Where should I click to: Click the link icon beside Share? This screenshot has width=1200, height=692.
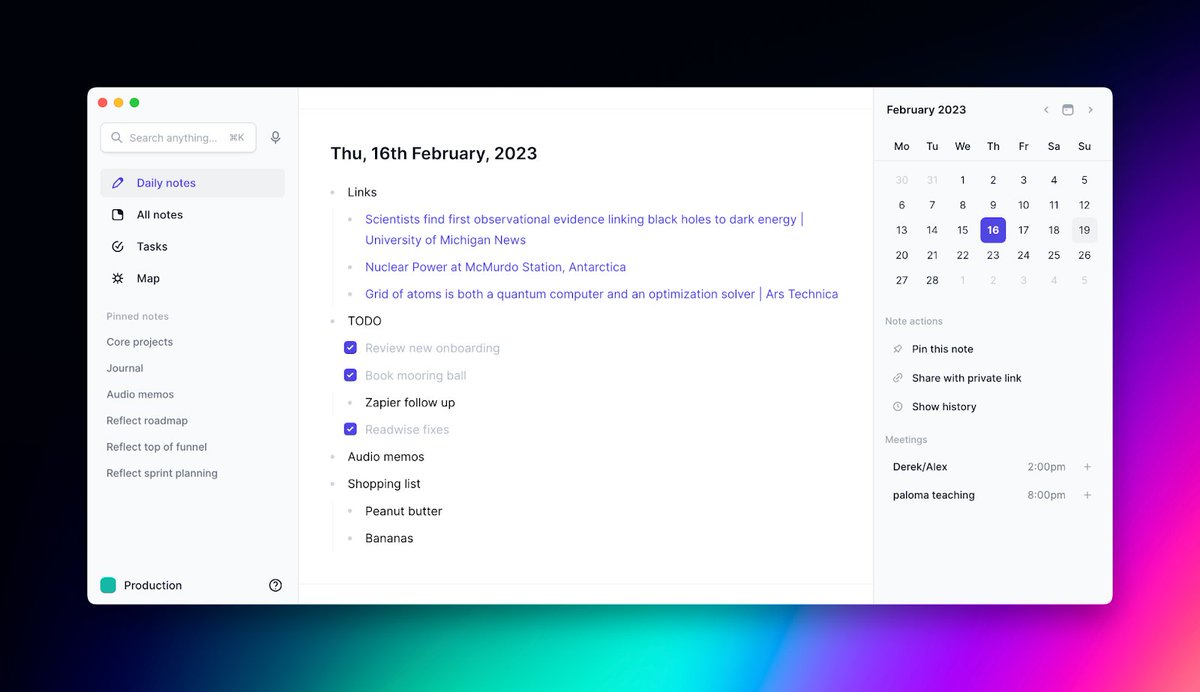tap(897, 378)
